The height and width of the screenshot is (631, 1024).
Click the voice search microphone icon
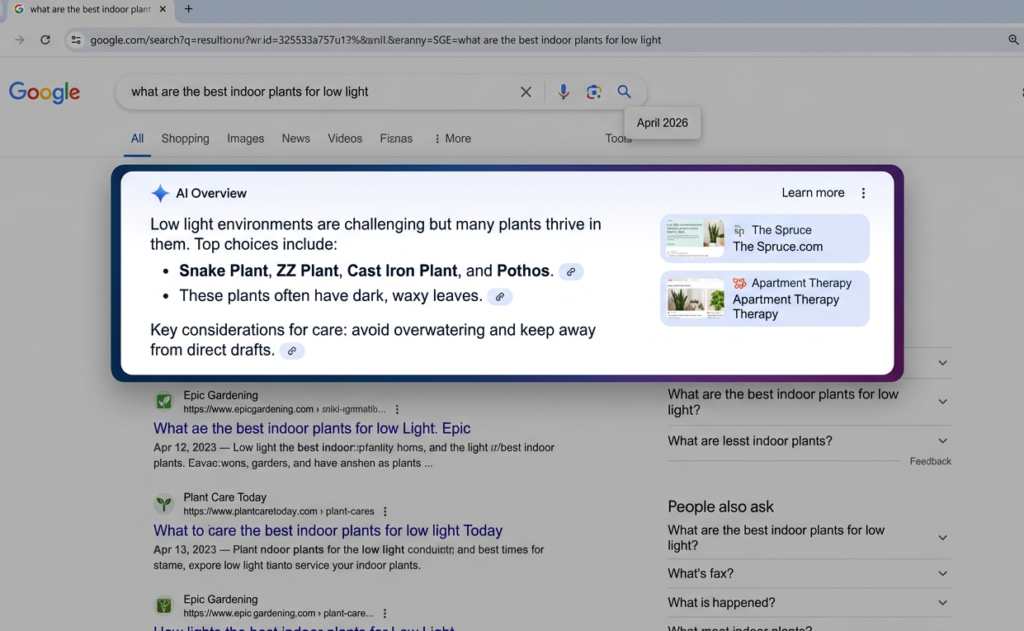coord(563,92)
